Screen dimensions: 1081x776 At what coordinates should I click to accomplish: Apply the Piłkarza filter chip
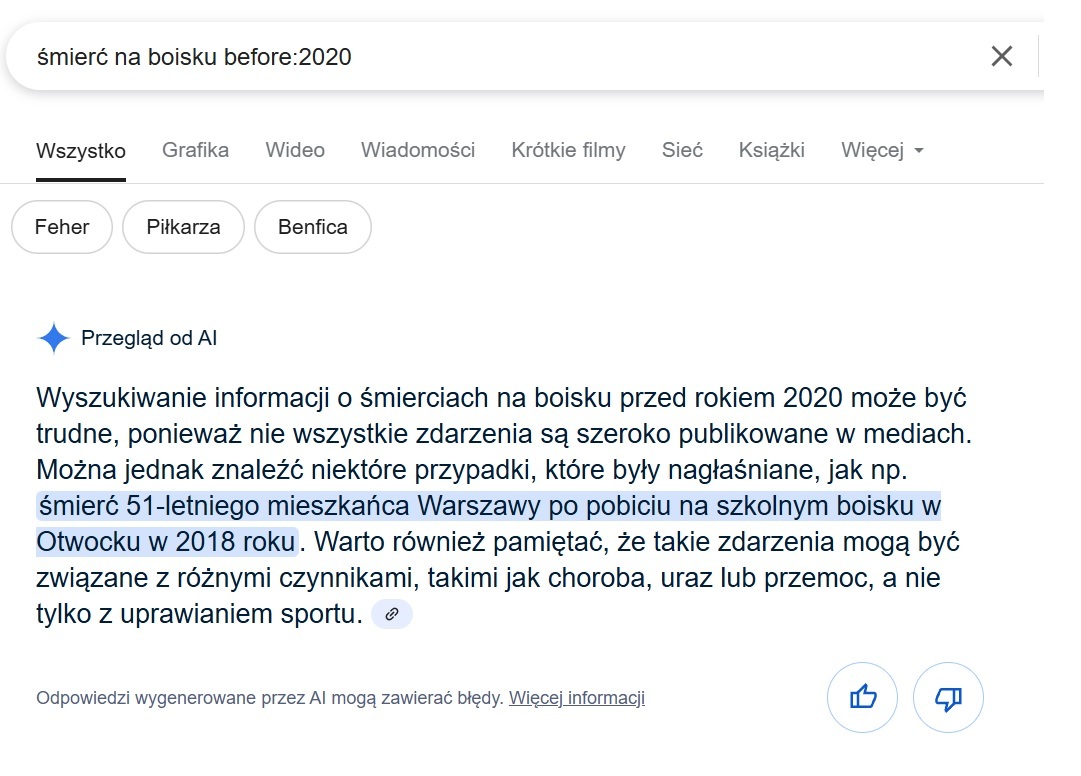point(183,227)
